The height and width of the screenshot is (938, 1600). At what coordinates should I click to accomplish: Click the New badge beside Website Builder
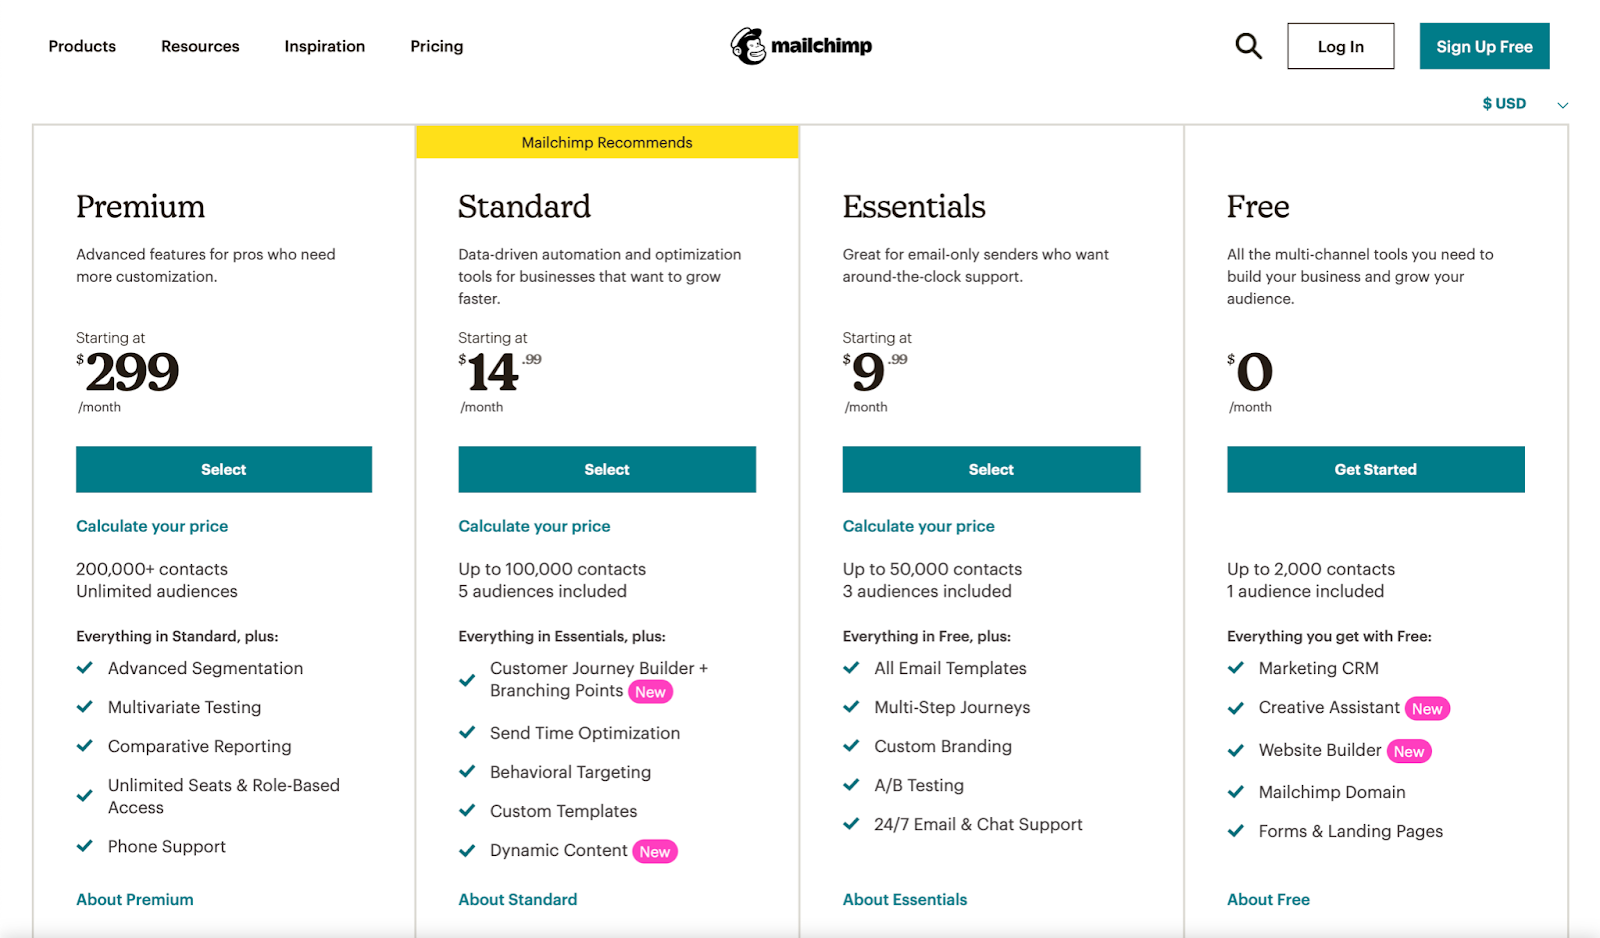tap(1409, 752)
